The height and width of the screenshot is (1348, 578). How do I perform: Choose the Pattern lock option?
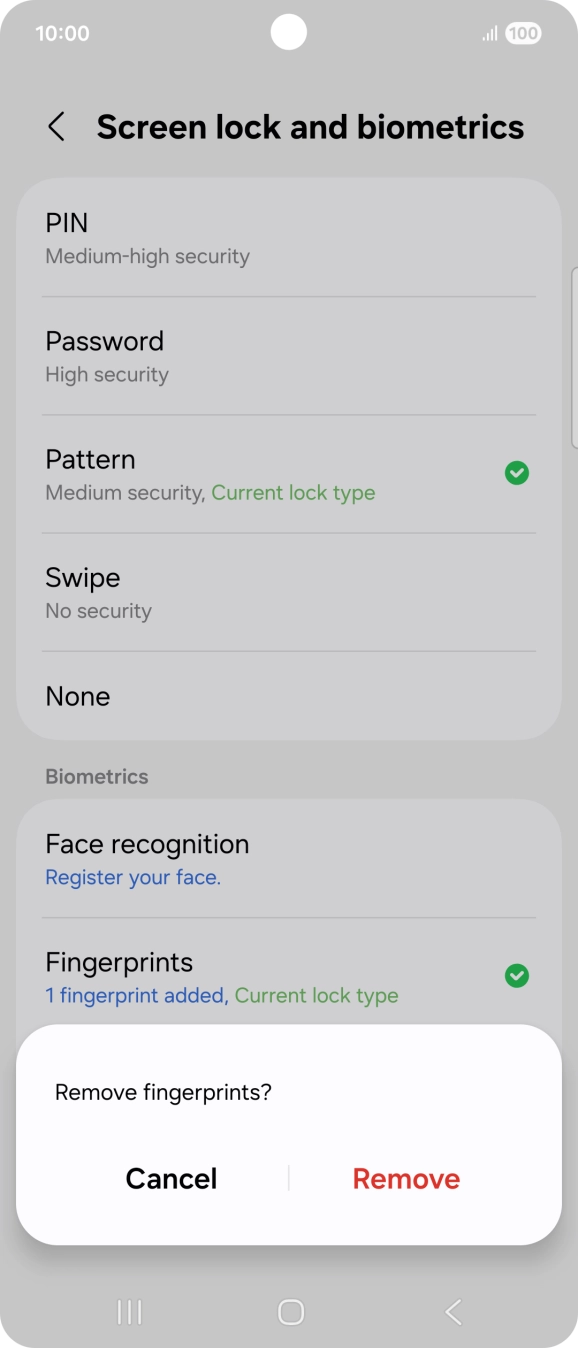(289, 474)
